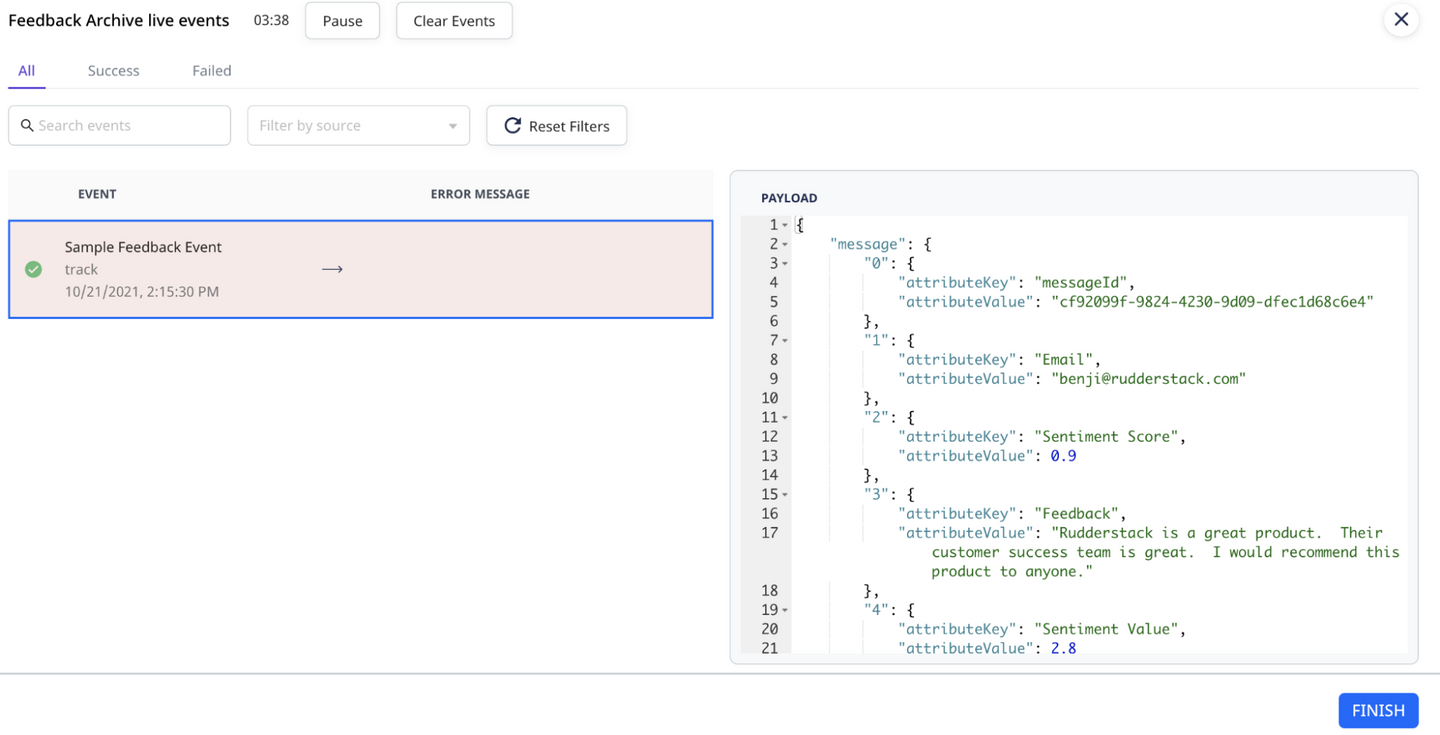
Task: Switch to the Failed tab
Action: coord(211,70)
